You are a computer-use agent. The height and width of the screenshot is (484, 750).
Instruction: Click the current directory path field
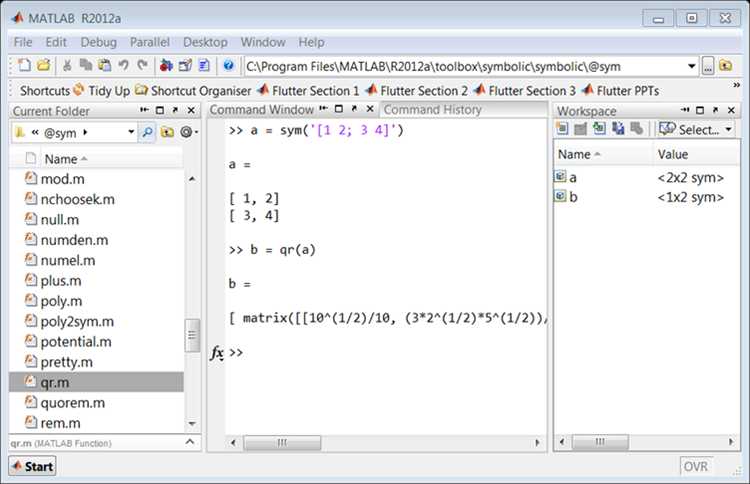click(465, 66)
